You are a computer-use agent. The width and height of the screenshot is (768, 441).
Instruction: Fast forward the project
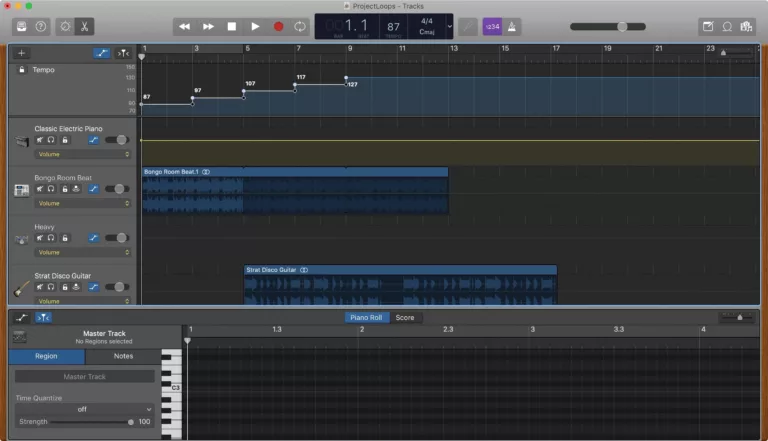(208, 26)
